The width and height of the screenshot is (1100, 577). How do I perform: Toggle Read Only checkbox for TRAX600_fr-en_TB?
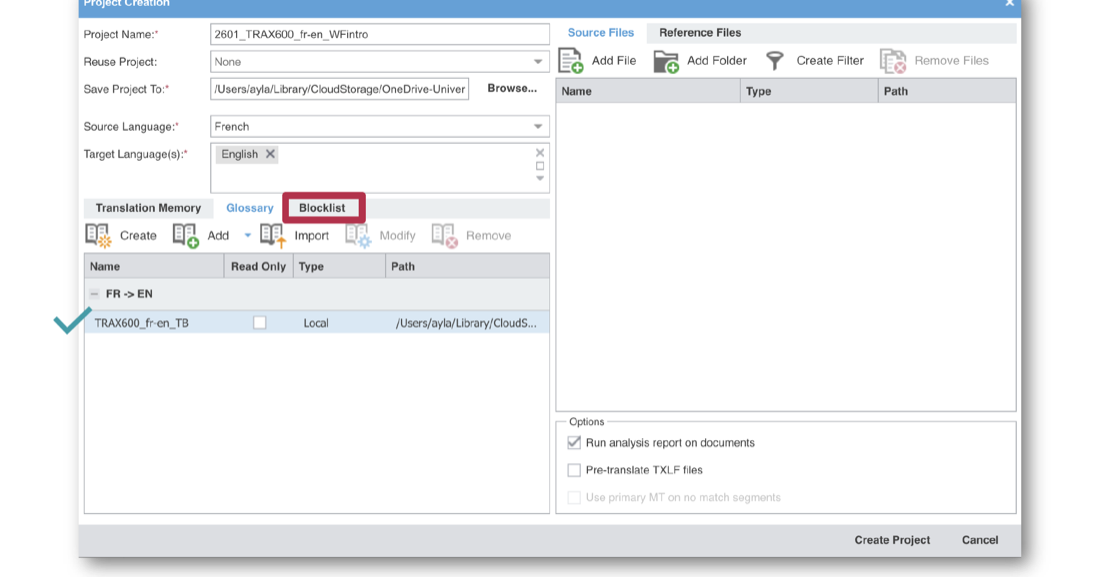(x=260, y=322)
